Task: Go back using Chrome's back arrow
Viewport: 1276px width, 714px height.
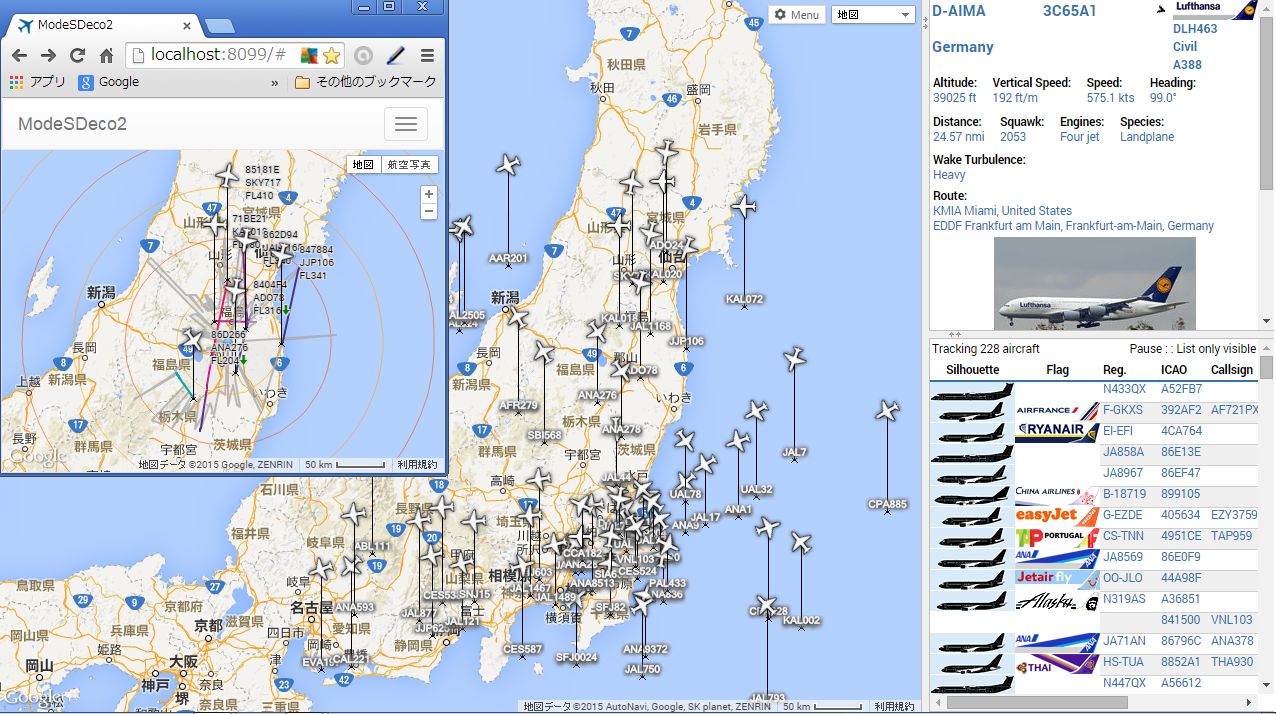Action: click(20, 55)
